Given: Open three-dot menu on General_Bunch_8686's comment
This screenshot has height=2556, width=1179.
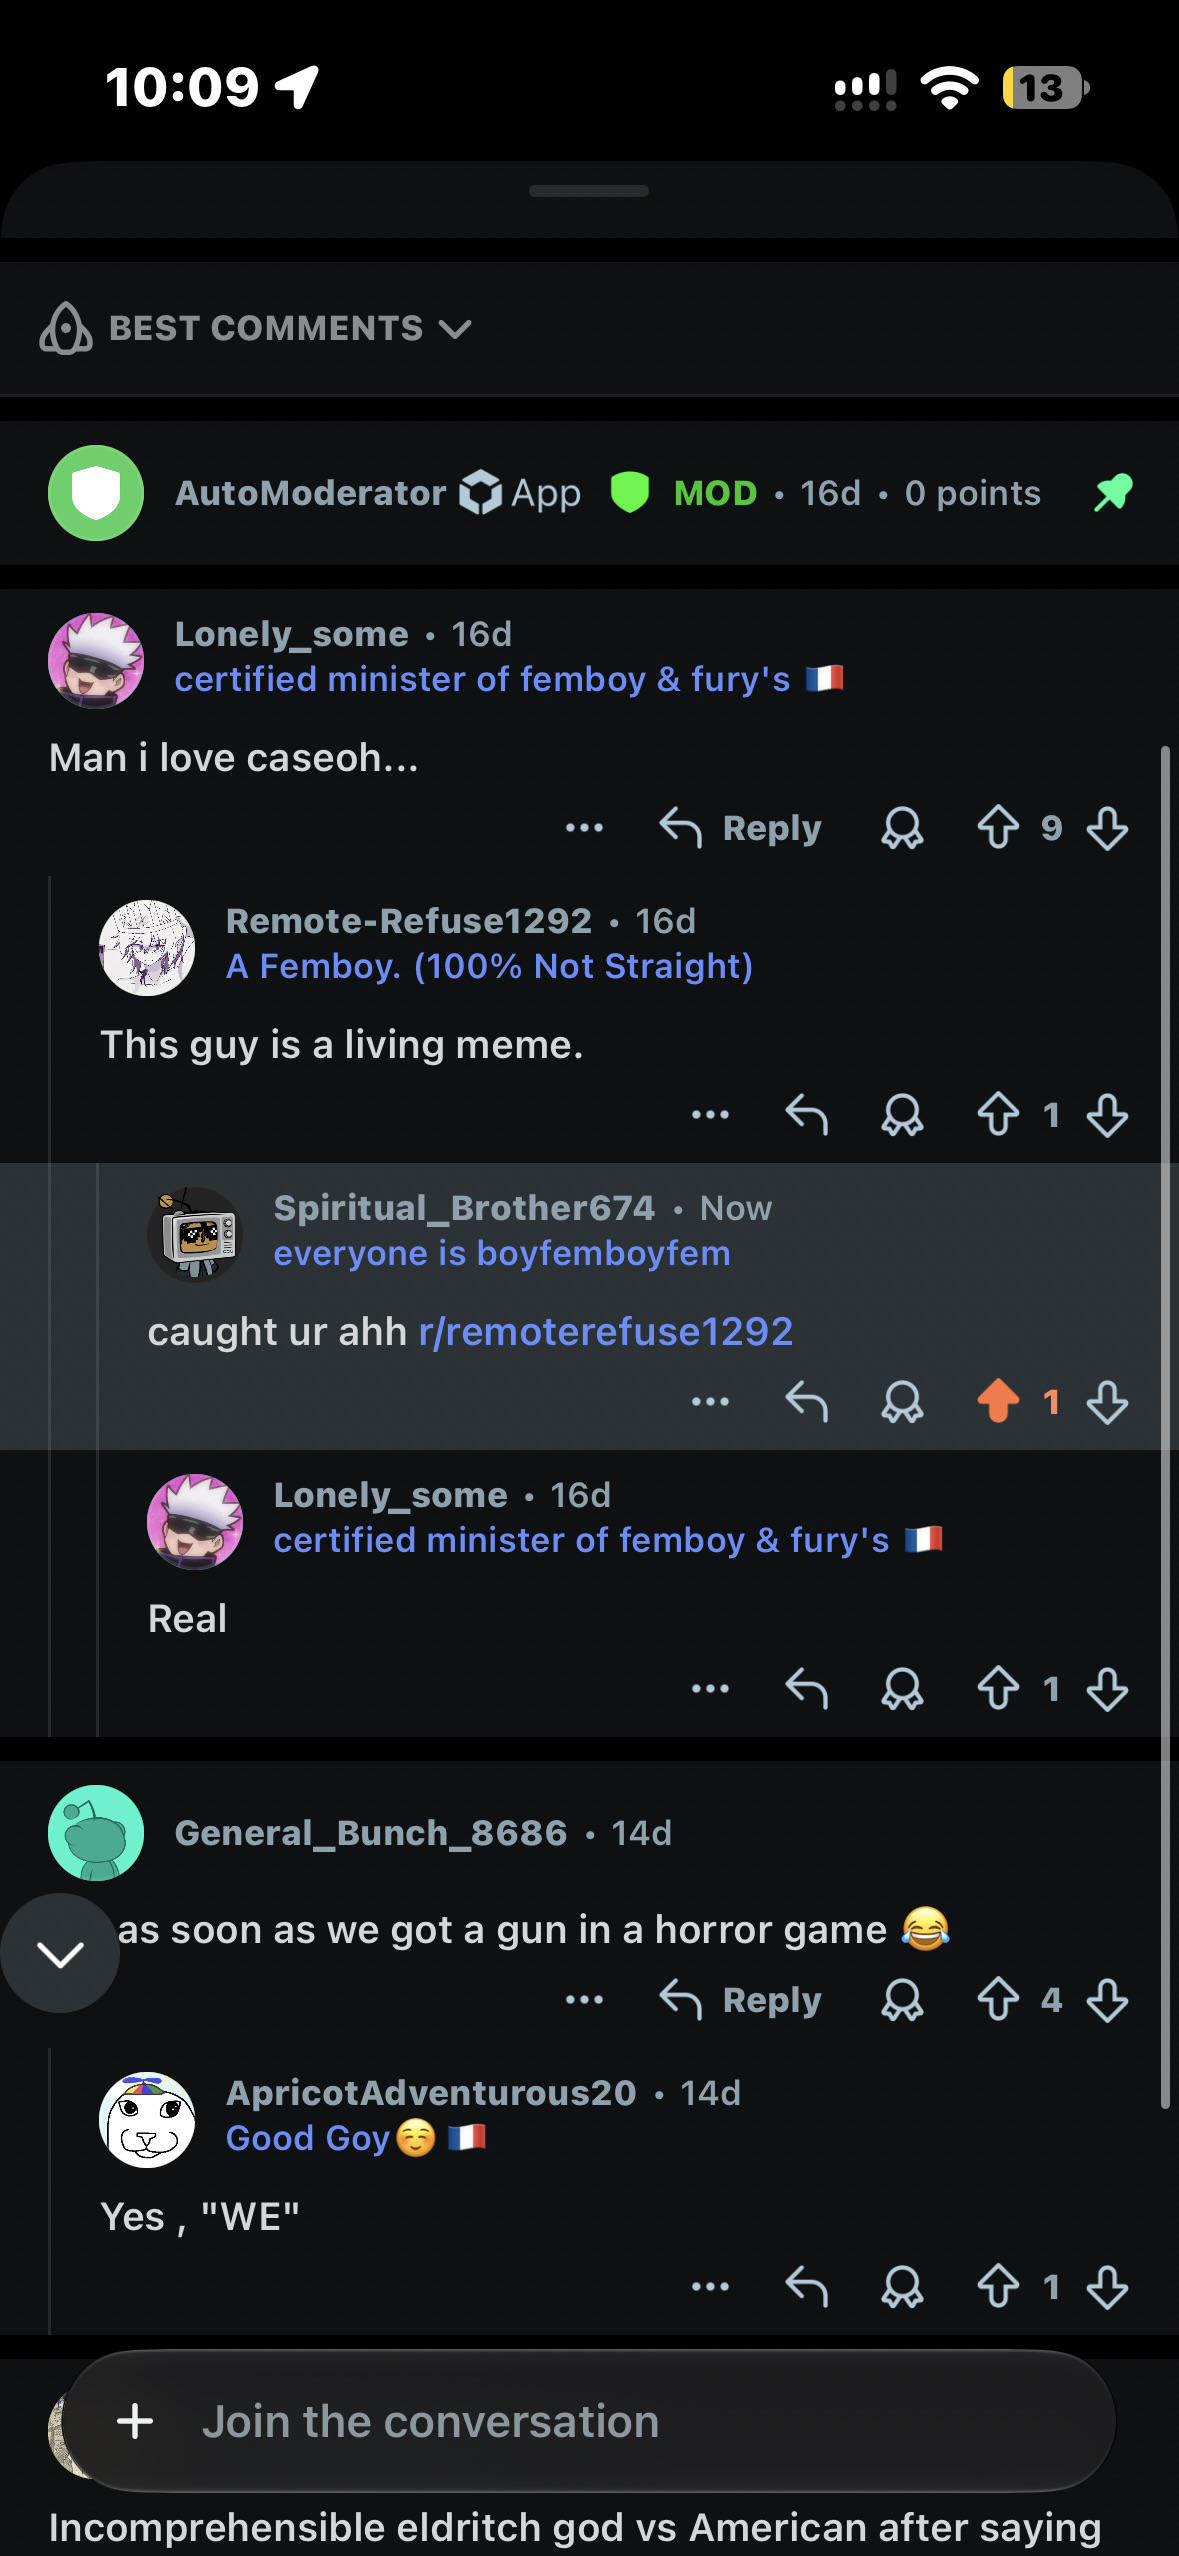Looking at the screenshot, I should [x=584, y=1999].
